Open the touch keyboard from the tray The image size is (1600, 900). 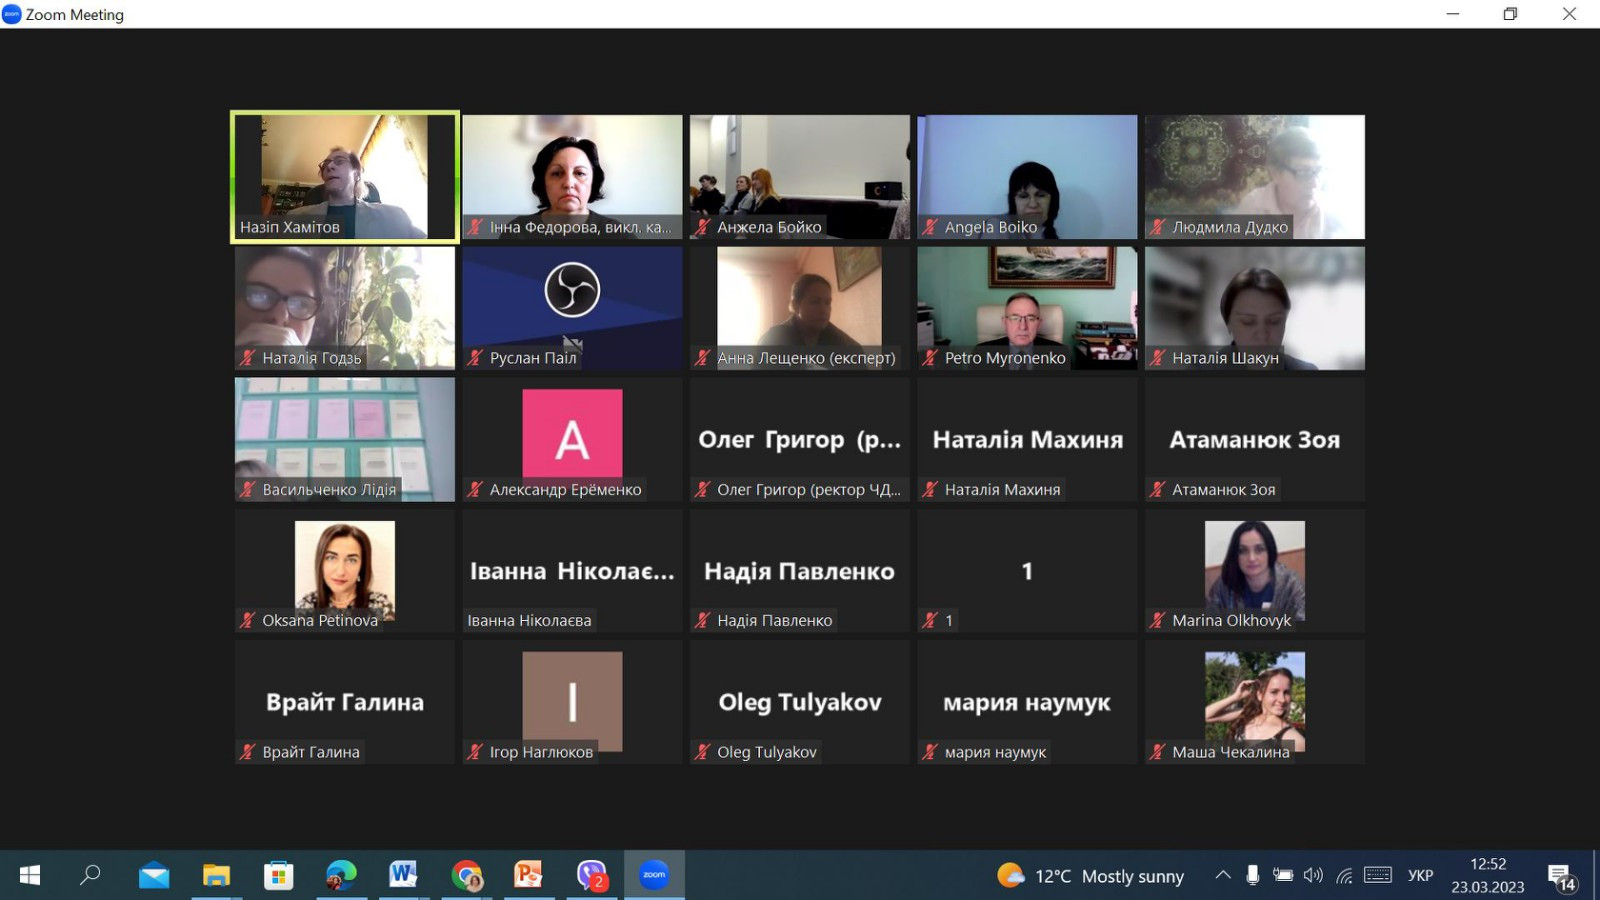[x=1378, y=875]
